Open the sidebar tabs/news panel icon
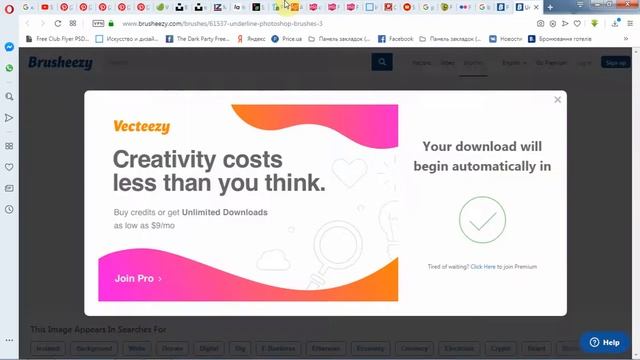The width and height of the screenshot is (640, 360). tap(9, 188)
